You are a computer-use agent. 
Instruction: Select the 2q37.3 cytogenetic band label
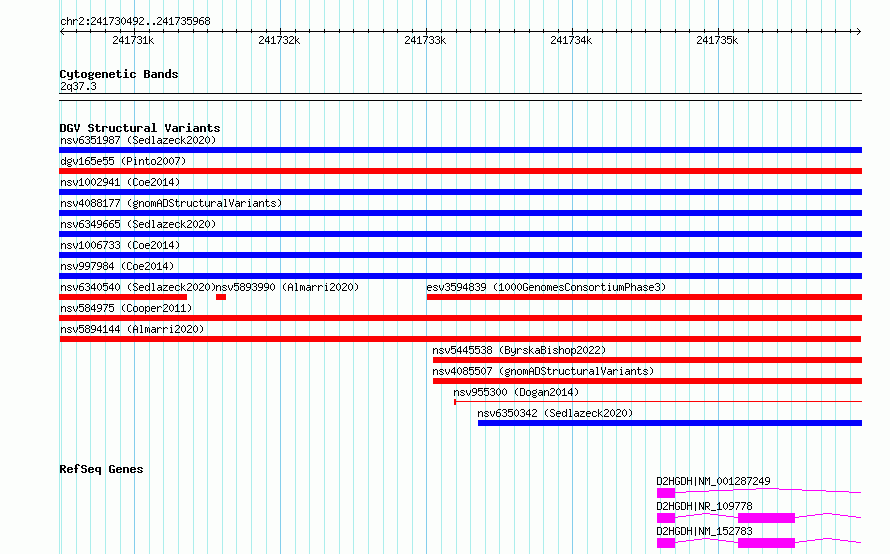pyautogui.click(x=78, y=87)
